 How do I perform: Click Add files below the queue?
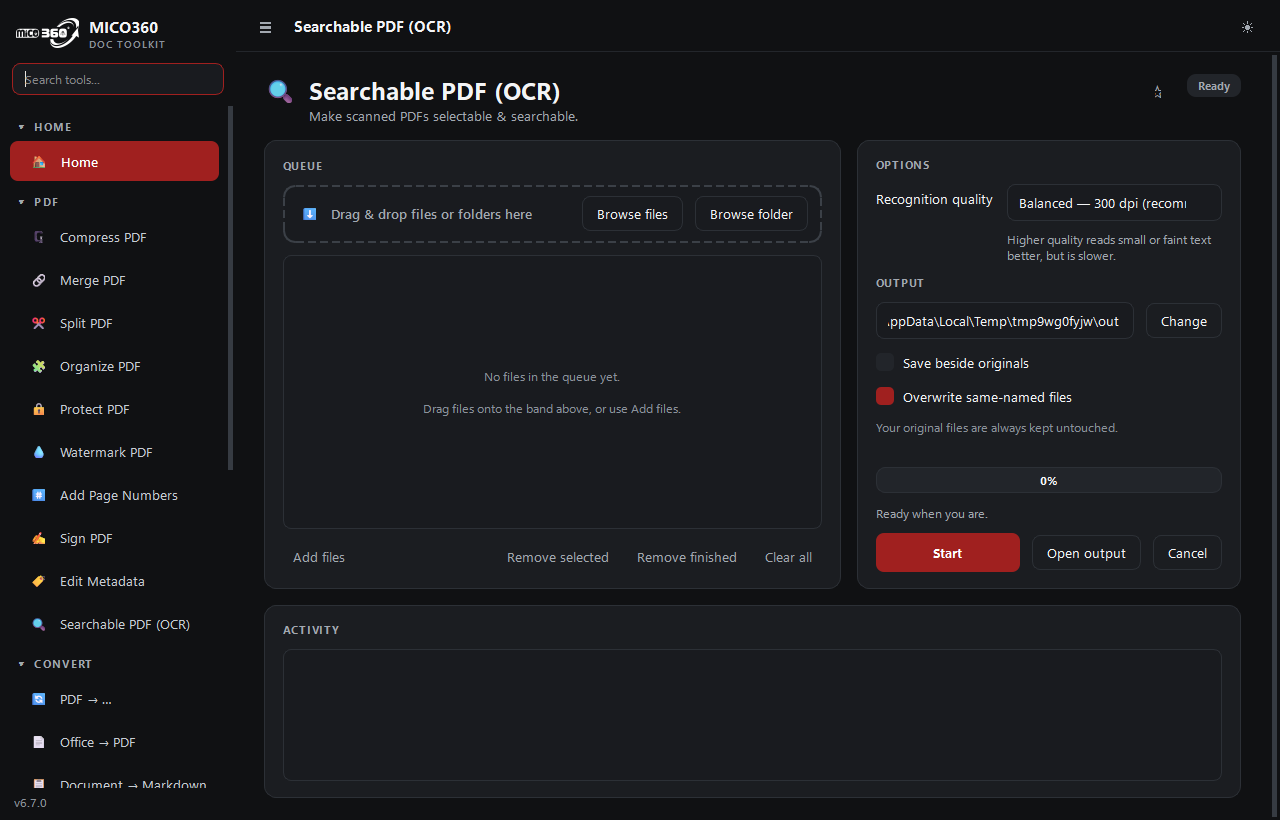point(319,558)
